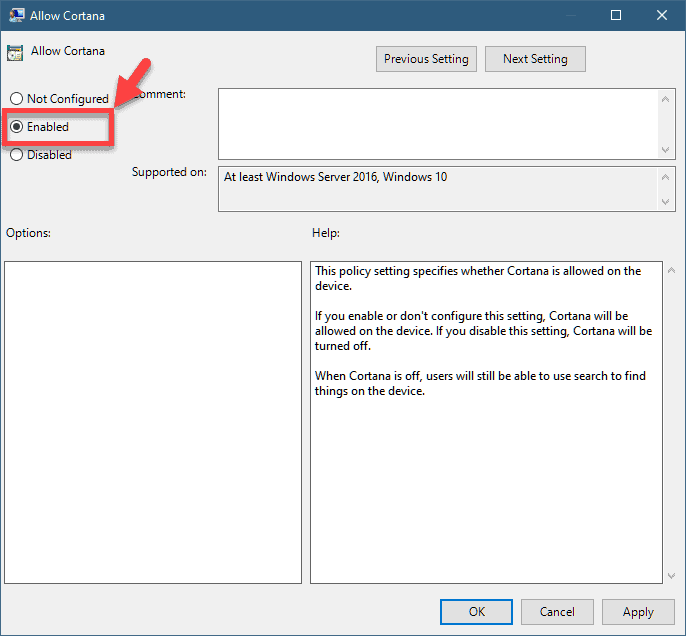Click the 'Allow Cortana' heading below title bar
The image size is (686, 636).
click(x=68, y=51)
